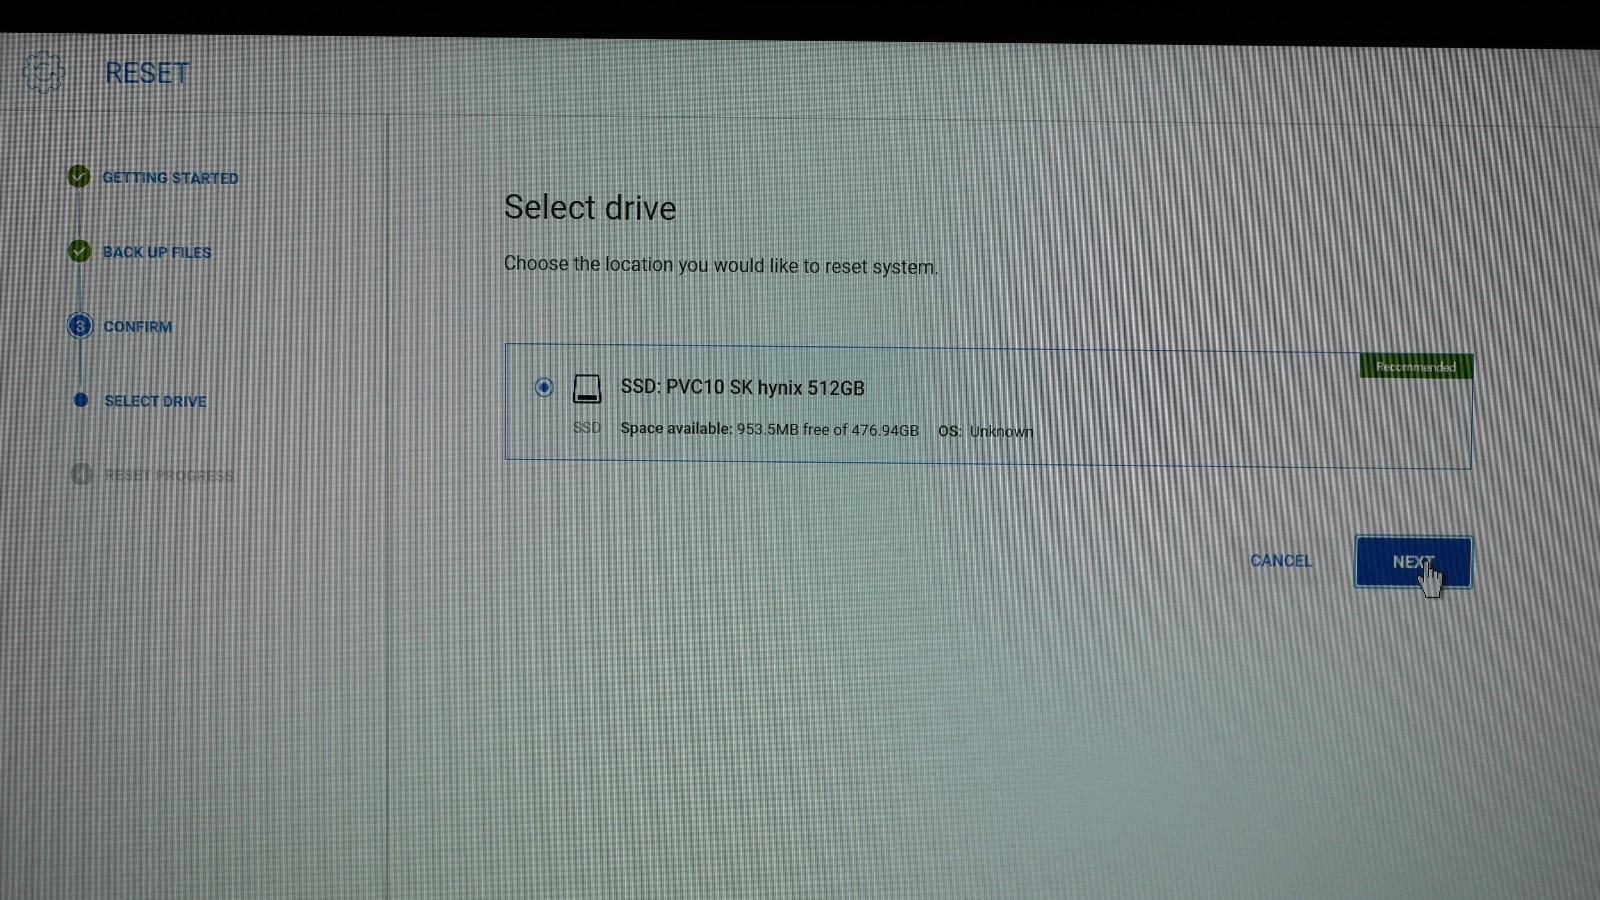Image resolution: width=1600 pixels, height=900 pixels.
Task: Click the 'SSD: PVC10 SK hynix 512GB' drive name
Action: [742, 388]
